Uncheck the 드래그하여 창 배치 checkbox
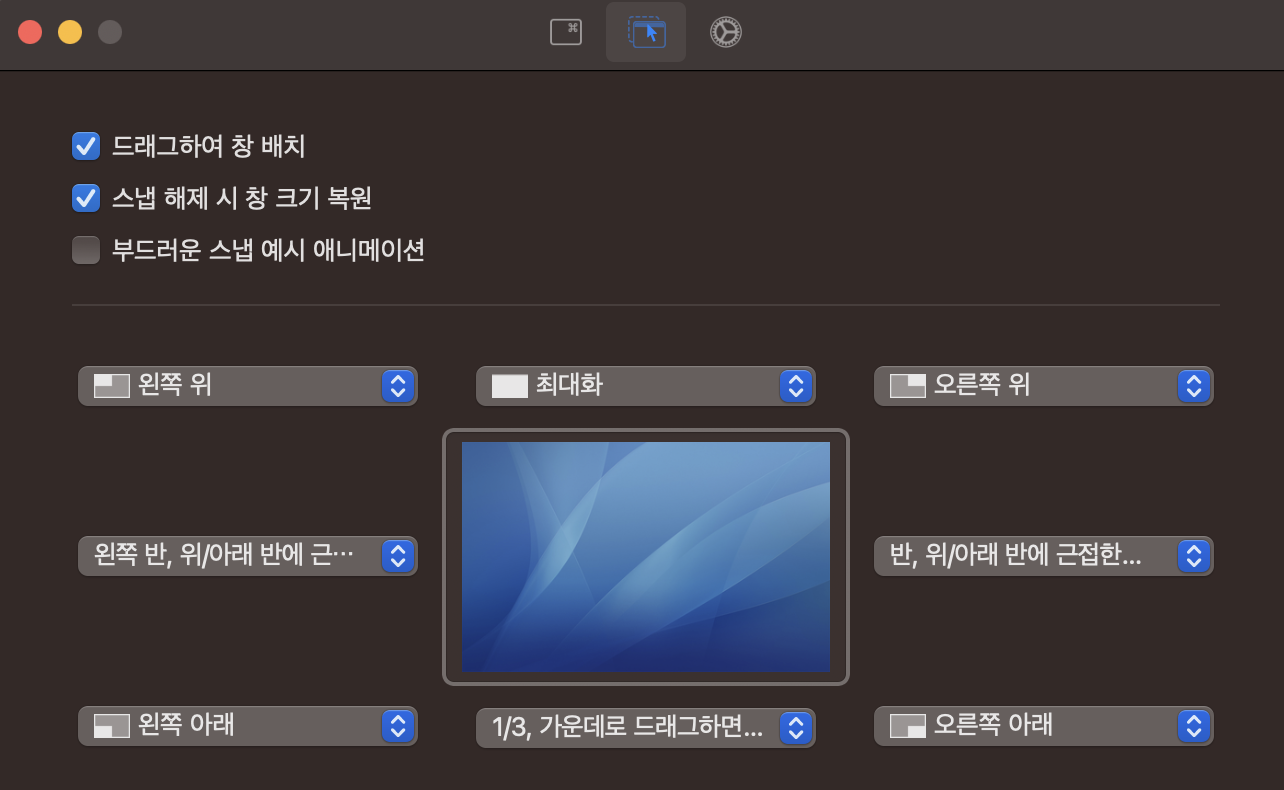1284x790 pixels. click(86, 146)
